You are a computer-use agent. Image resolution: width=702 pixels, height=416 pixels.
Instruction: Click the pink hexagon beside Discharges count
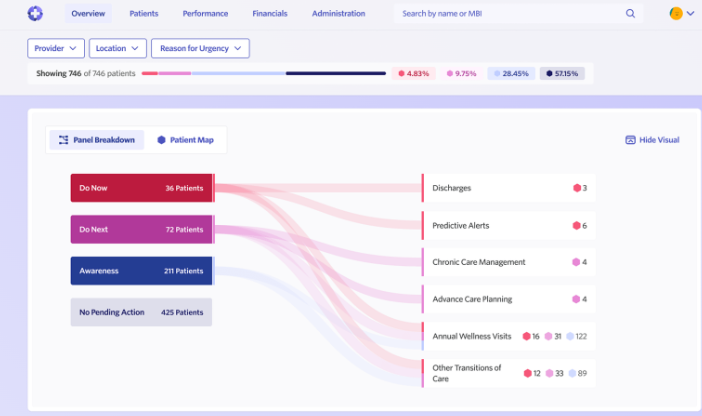pyautogui.click(x=576, y=188)
